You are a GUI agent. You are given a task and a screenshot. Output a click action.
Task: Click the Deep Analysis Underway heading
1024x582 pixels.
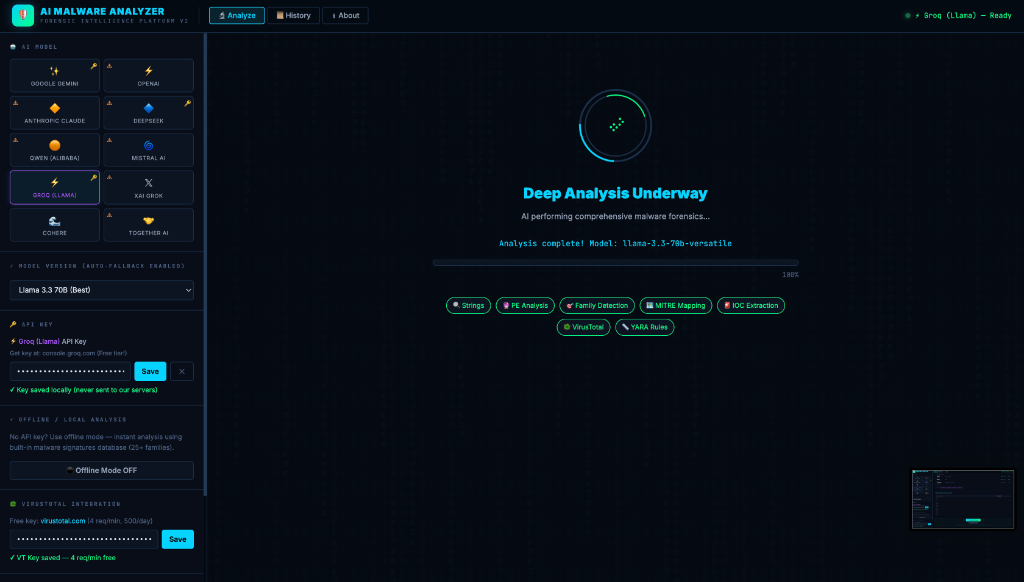point(615,193)
